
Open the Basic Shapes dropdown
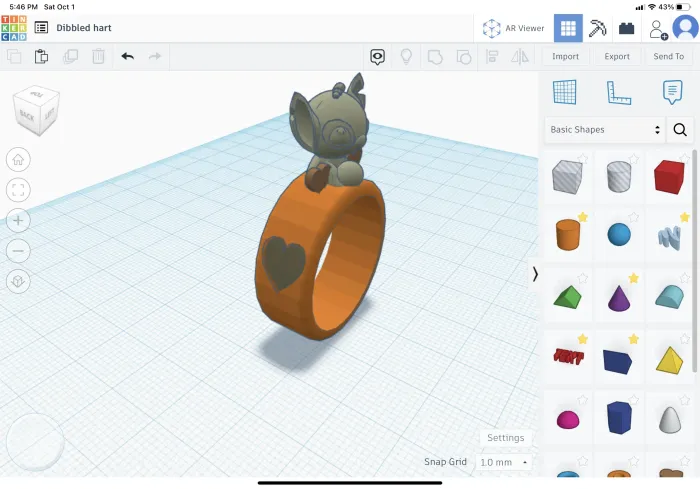tap(605, 130)
